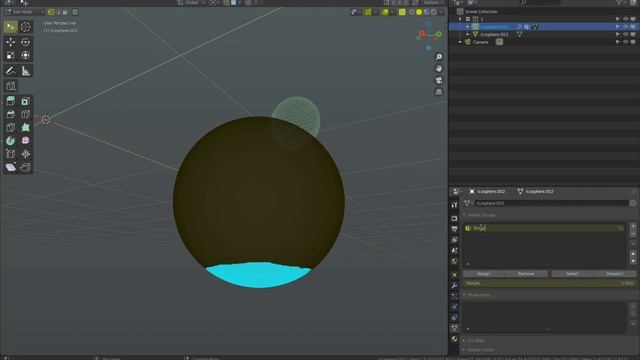Viewport: 640px width, 360px height.
Task: Expand the Camera row in outliner
Action: click(x=460, y=42)
